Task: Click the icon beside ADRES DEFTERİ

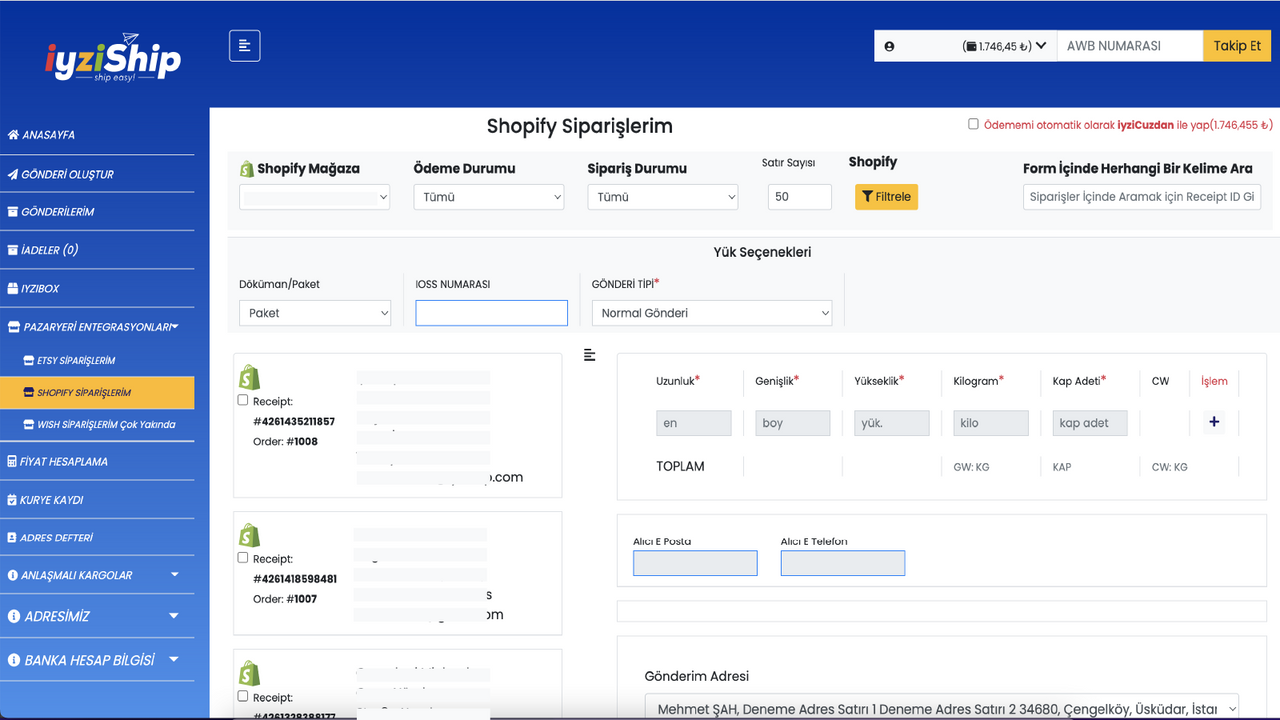Action: tap(12, 538)
